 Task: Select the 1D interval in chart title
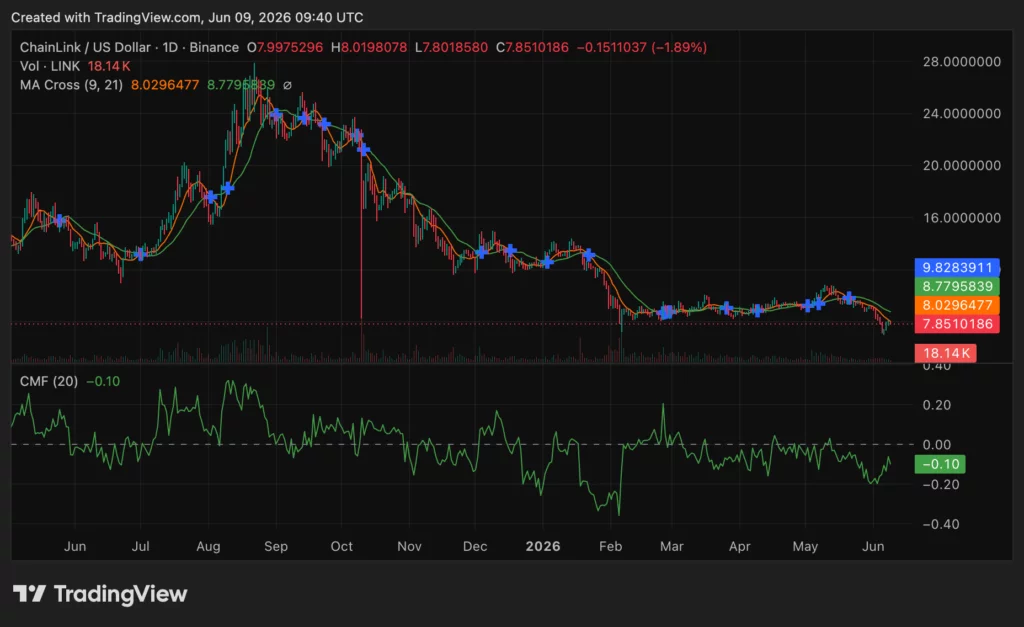pyautogui.click(x=170, y=47)
